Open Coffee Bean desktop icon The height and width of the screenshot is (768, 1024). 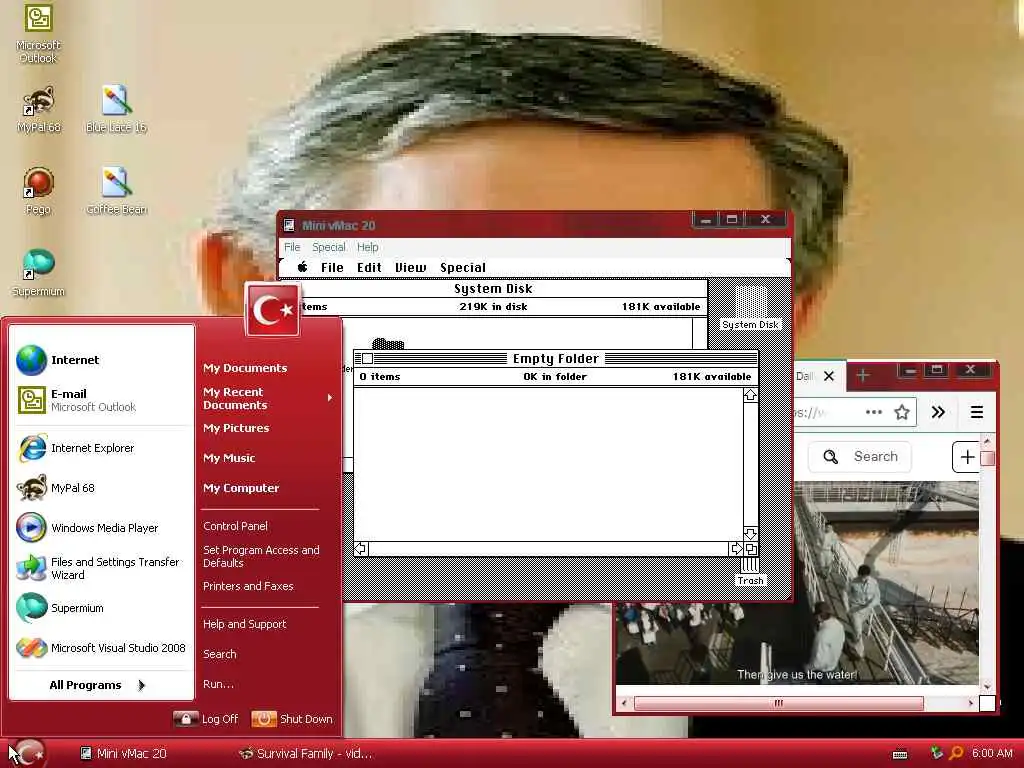[116, 191]
